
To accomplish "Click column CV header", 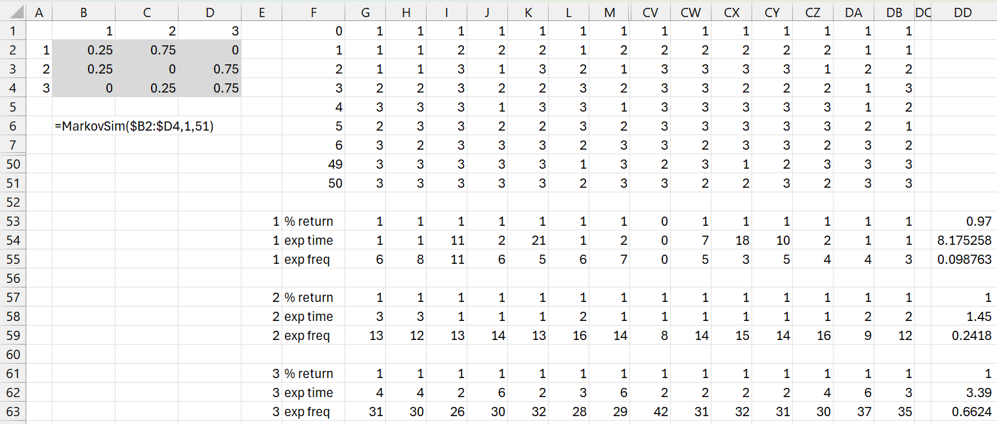I will point(650,13).
